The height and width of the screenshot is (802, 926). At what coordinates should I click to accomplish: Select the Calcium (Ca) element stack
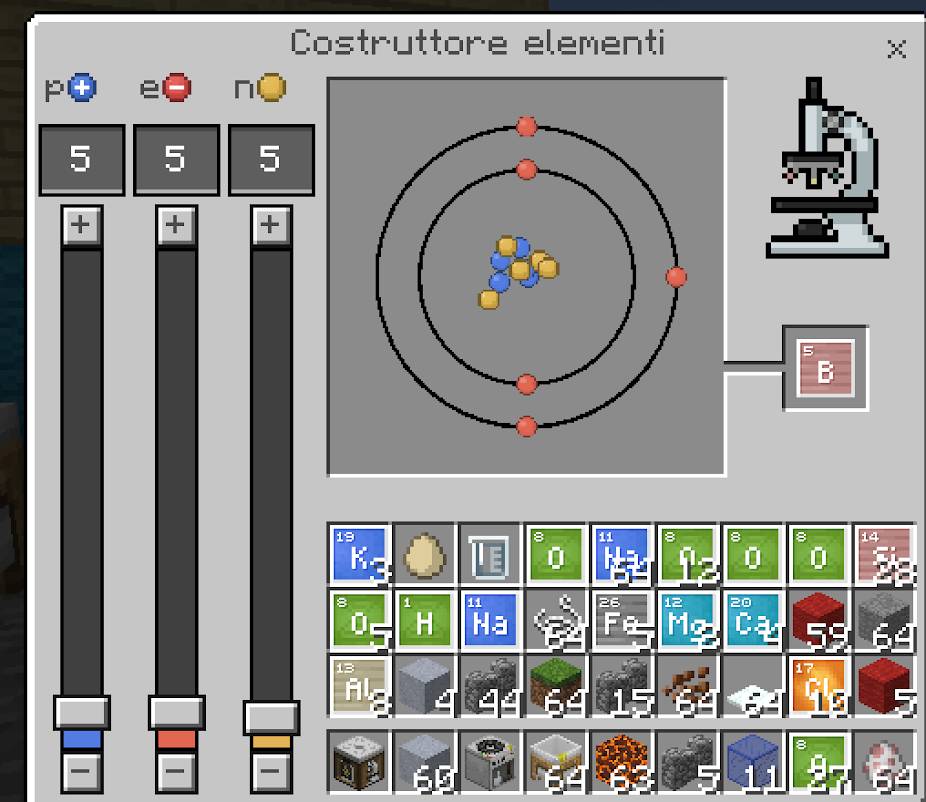(752, 620)
